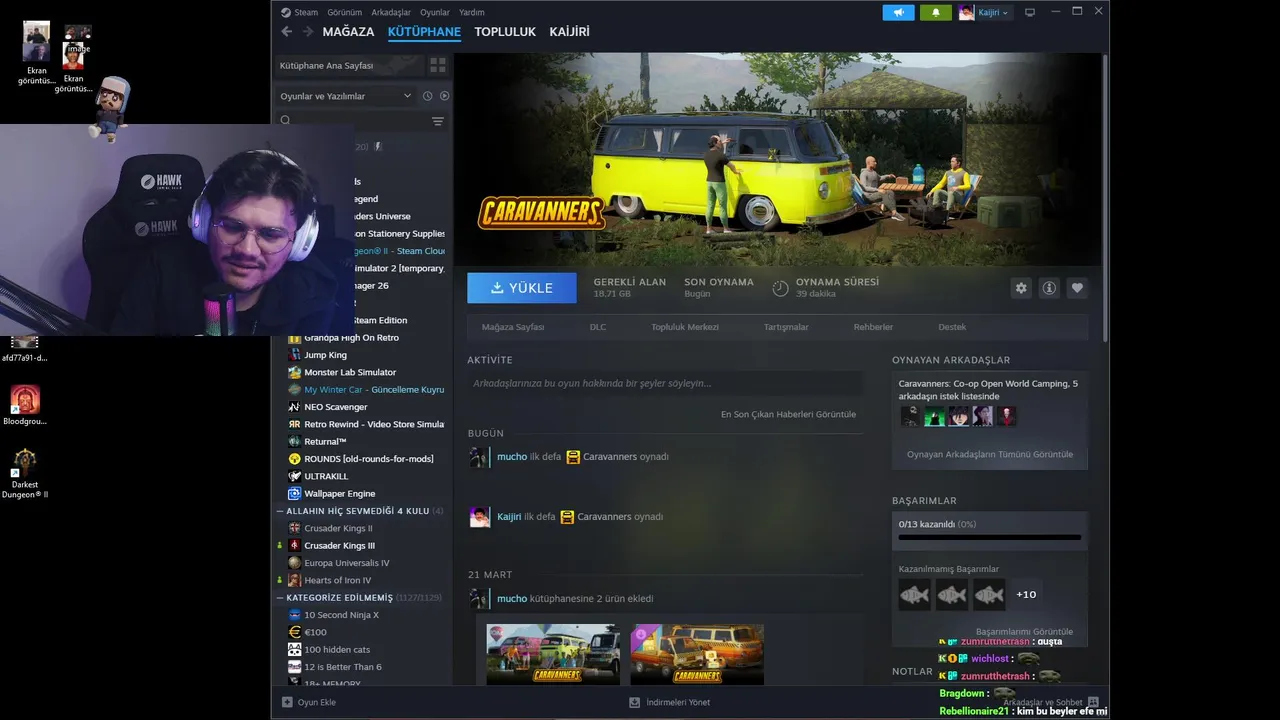Click mucho's avatar under Bugün

pyautogui.click(x=480, y=457)
